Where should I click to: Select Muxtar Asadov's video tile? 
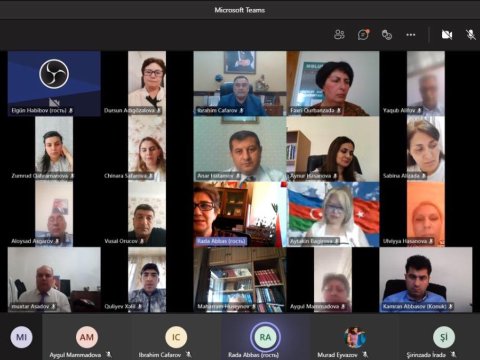[x=54, y=280]
